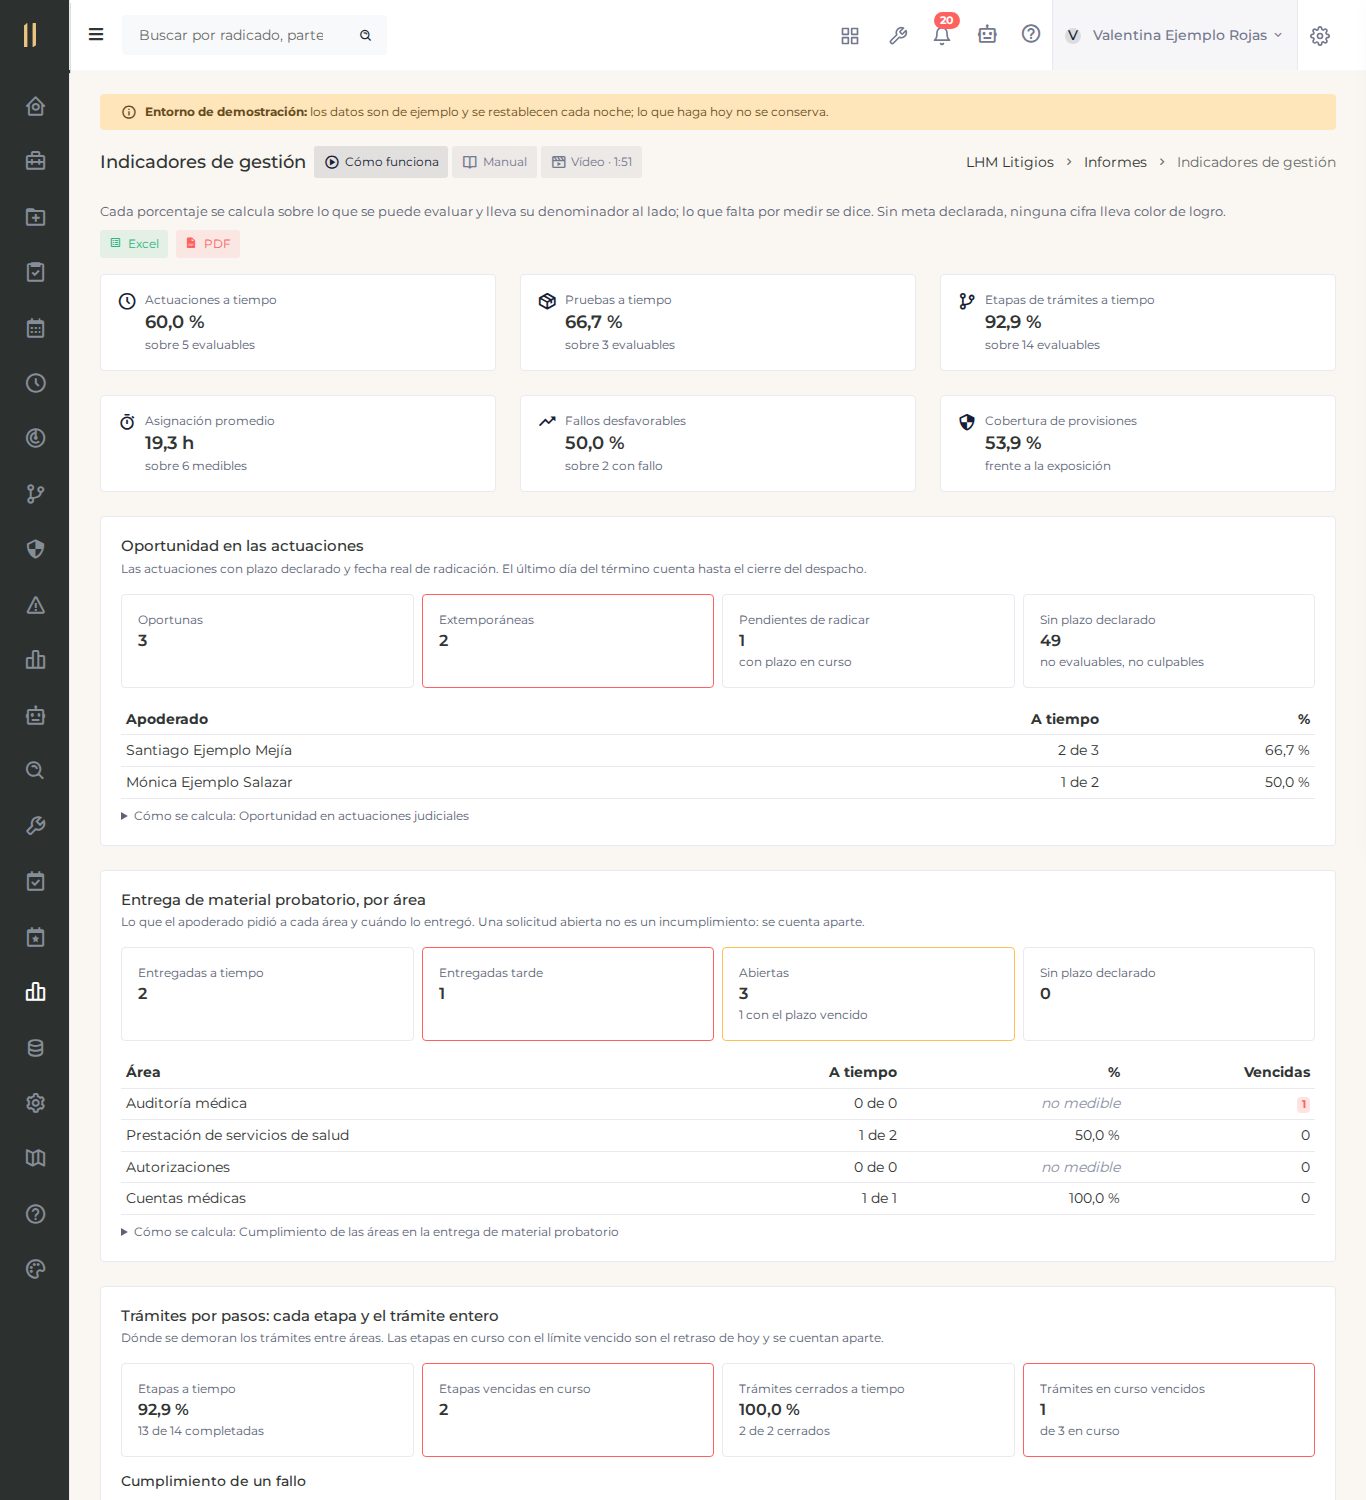Open the notifications bell with badge 20
Viewport: 1366px width, 1500px height.
[x=941, y=35]
